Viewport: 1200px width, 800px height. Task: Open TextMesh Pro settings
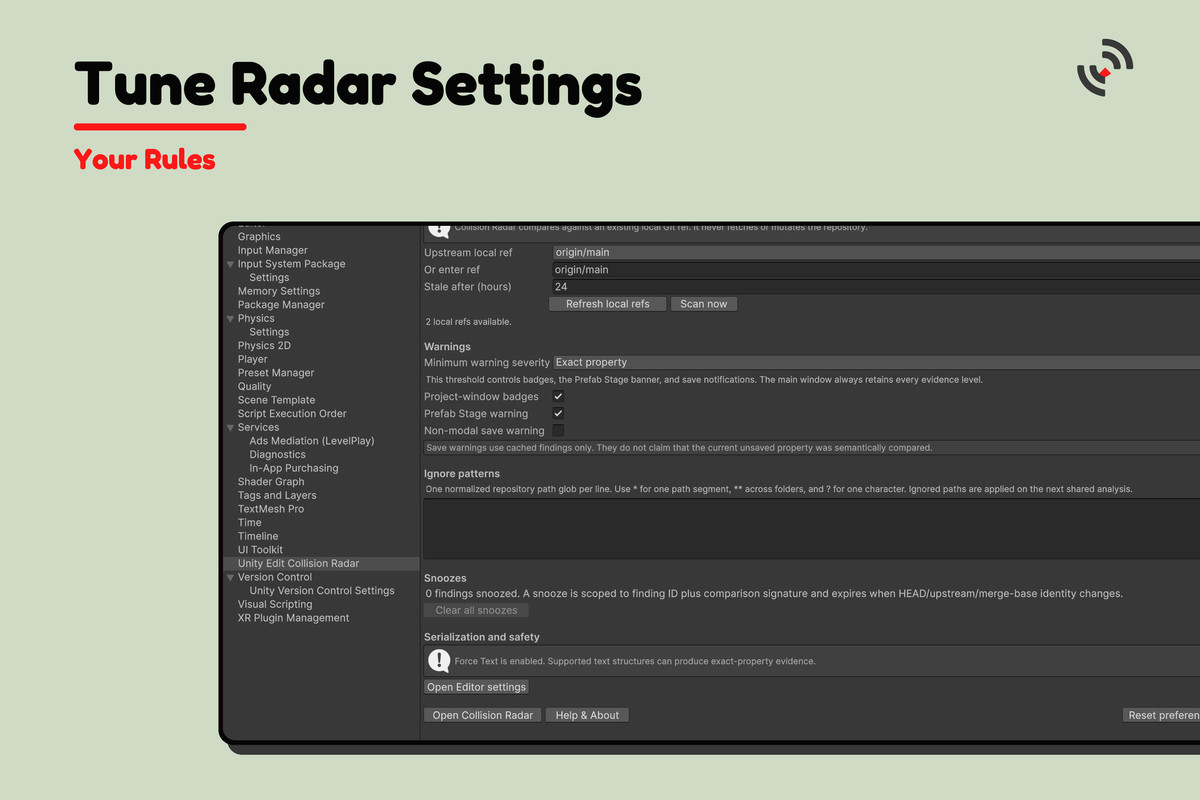pos(270,509)
